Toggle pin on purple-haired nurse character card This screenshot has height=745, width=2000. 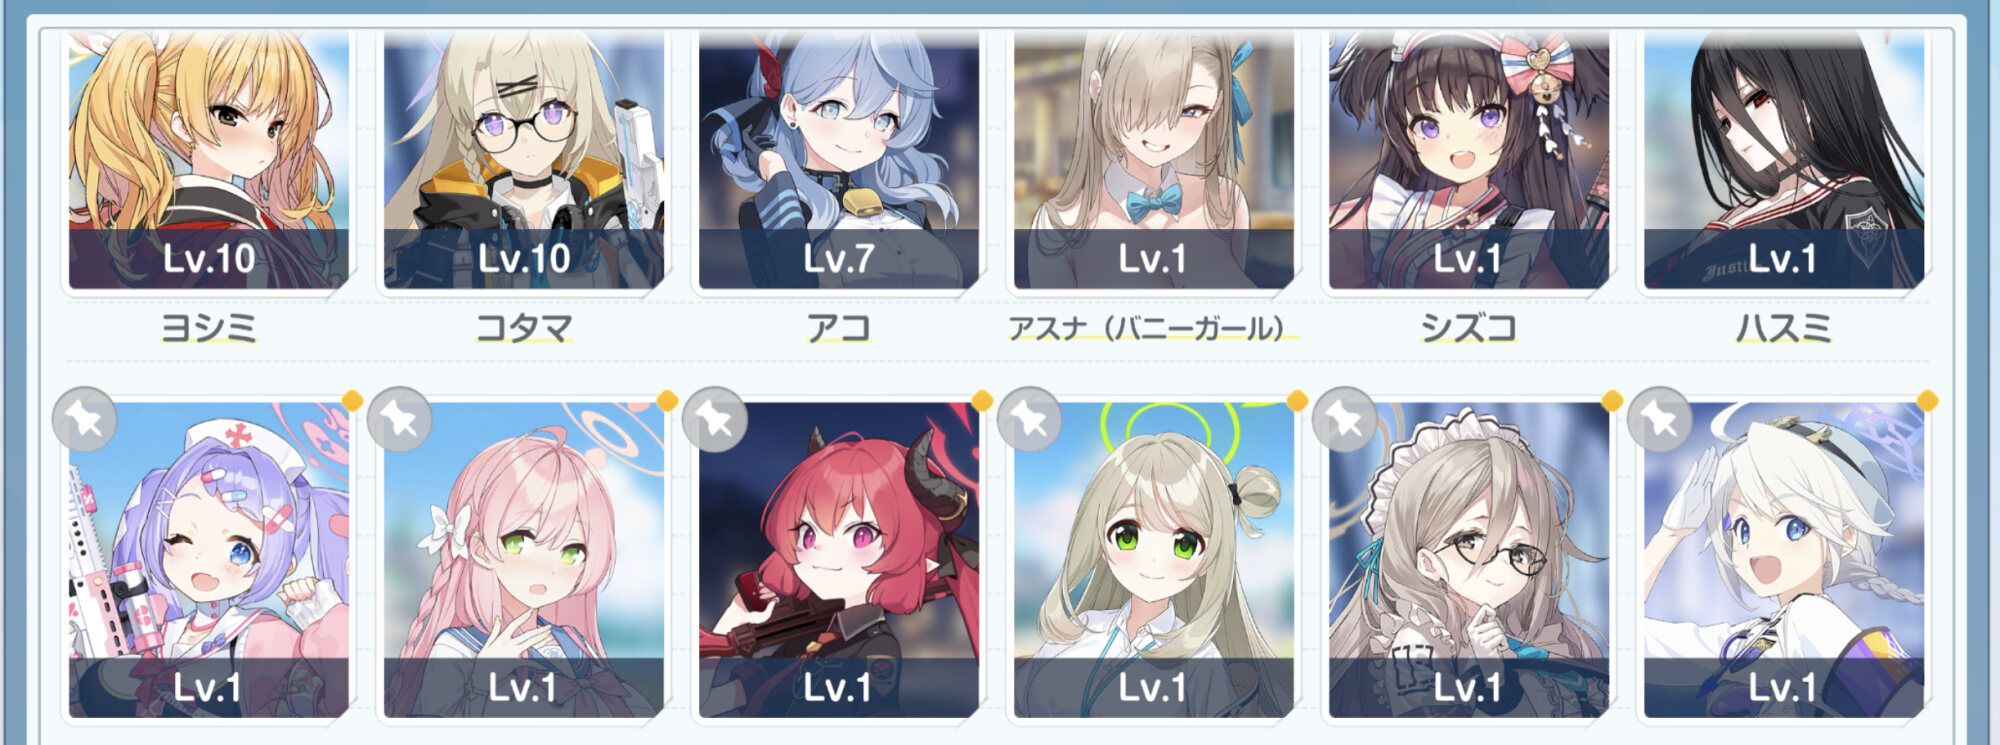coord(85,420)
